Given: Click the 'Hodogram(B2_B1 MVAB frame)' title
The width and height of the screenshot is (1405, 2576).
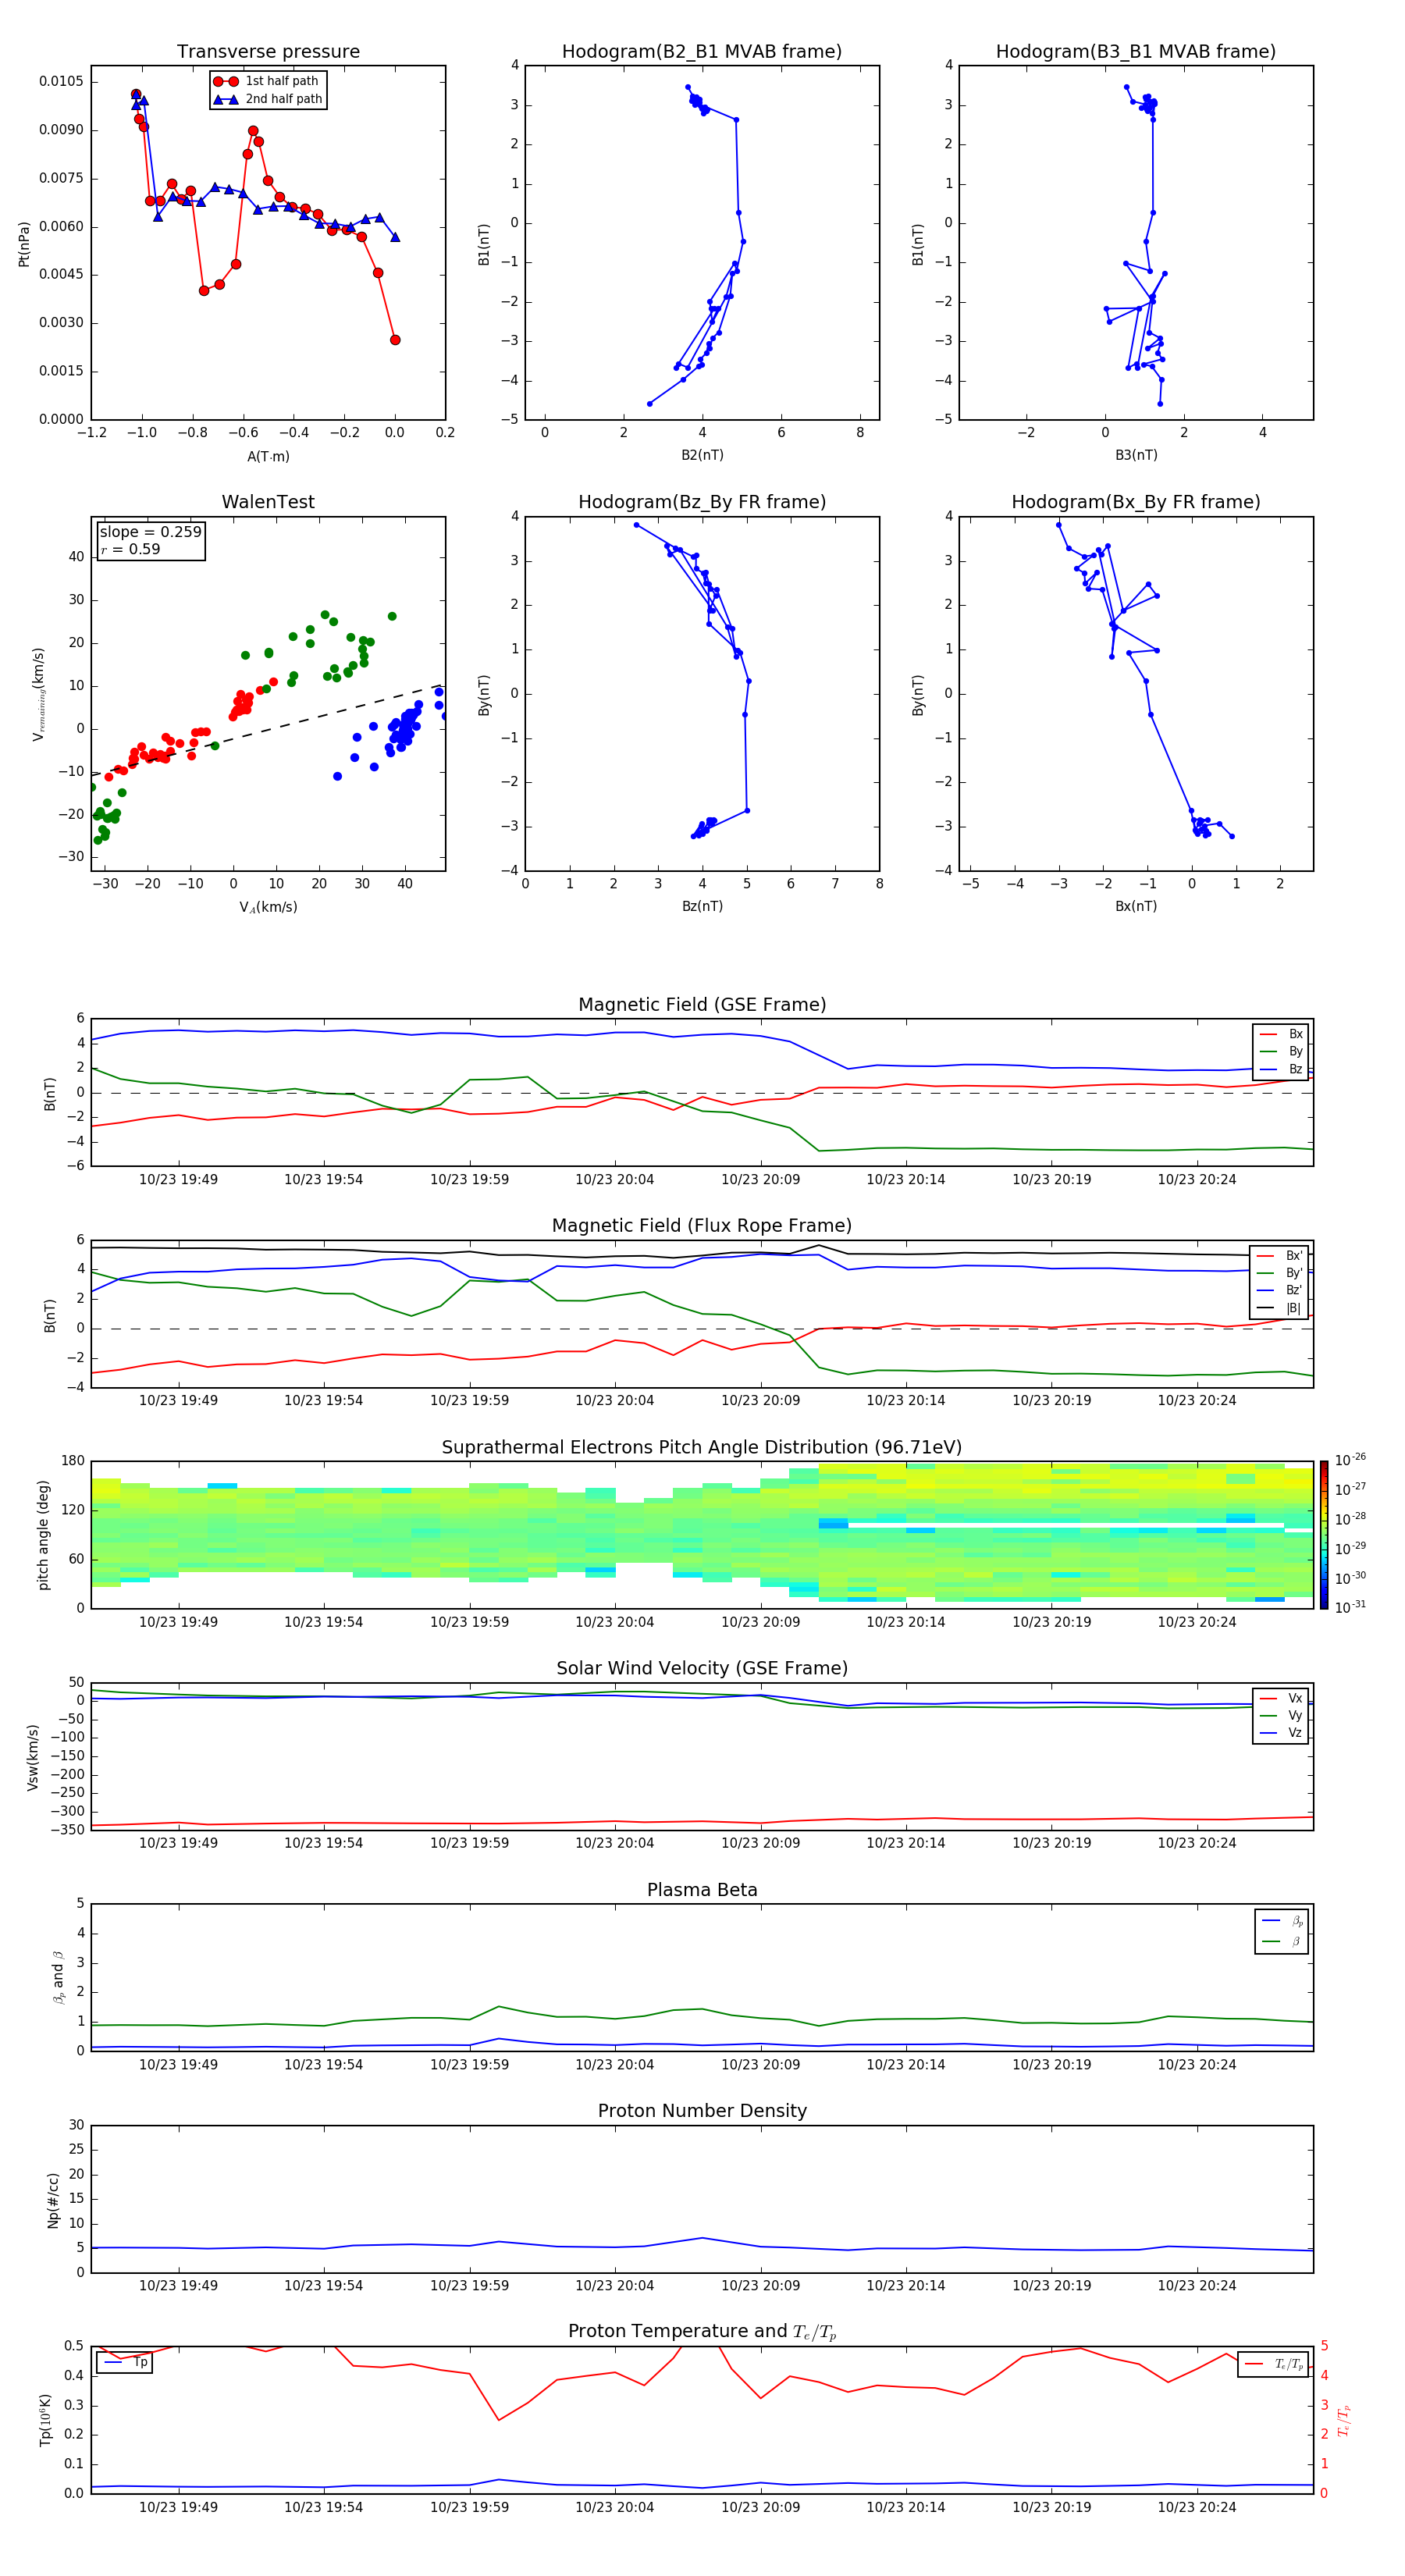Looking at the screenshot, I should click(702, 51).
